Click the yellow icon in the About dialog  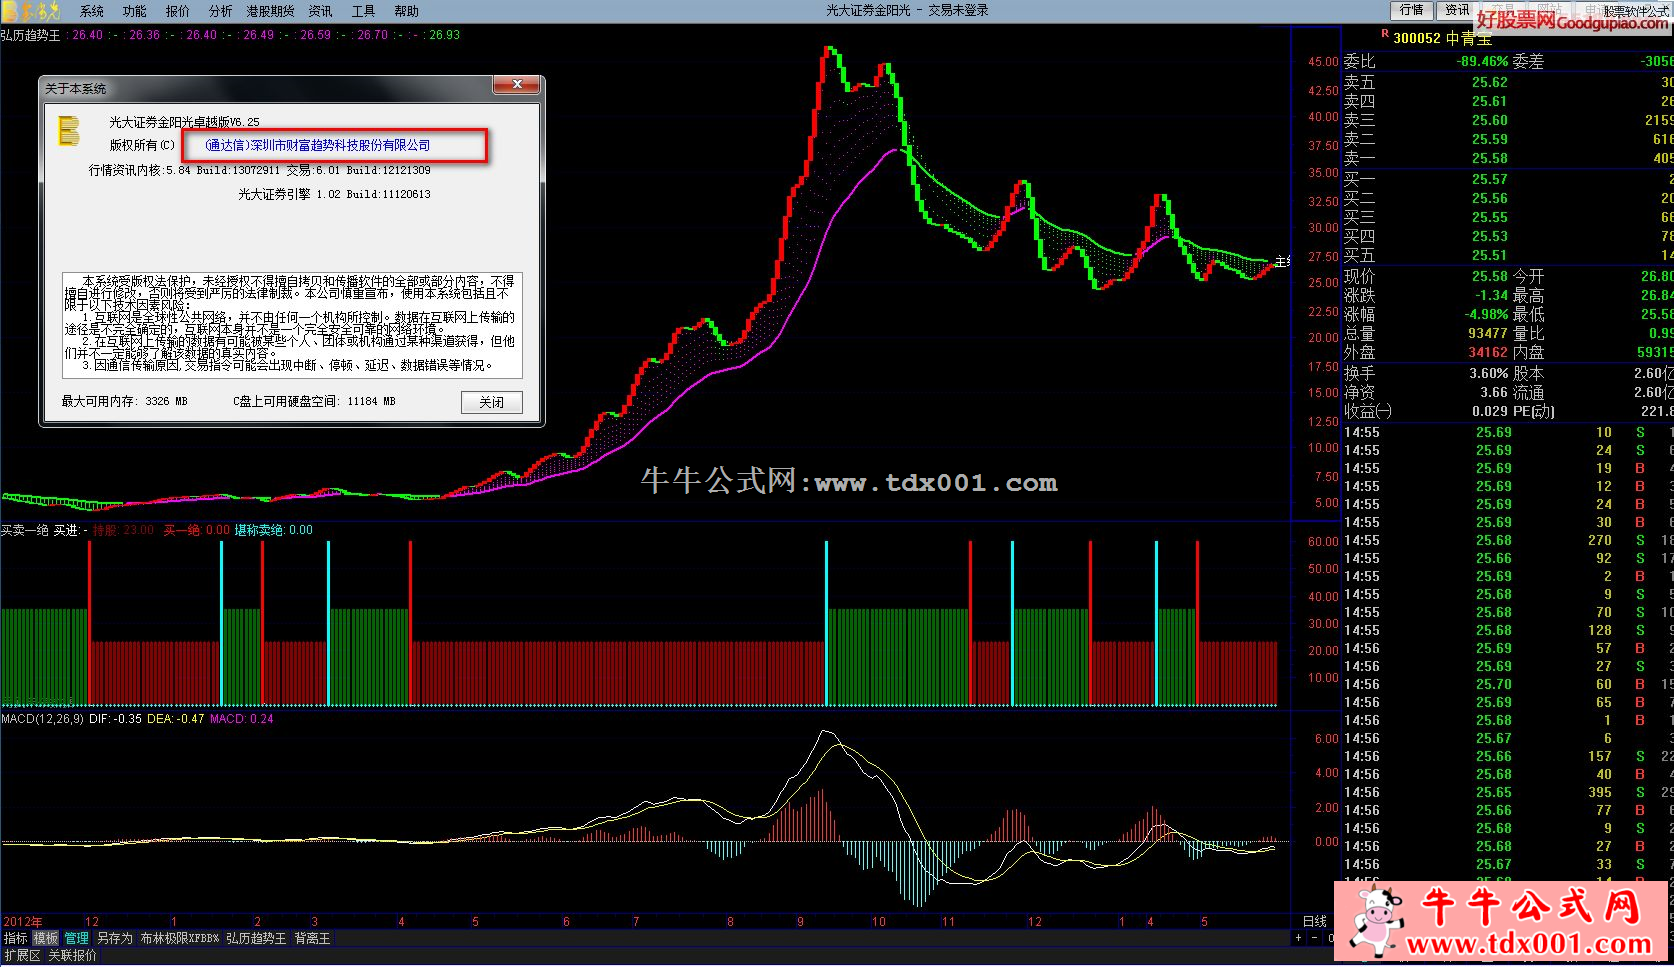68,131
